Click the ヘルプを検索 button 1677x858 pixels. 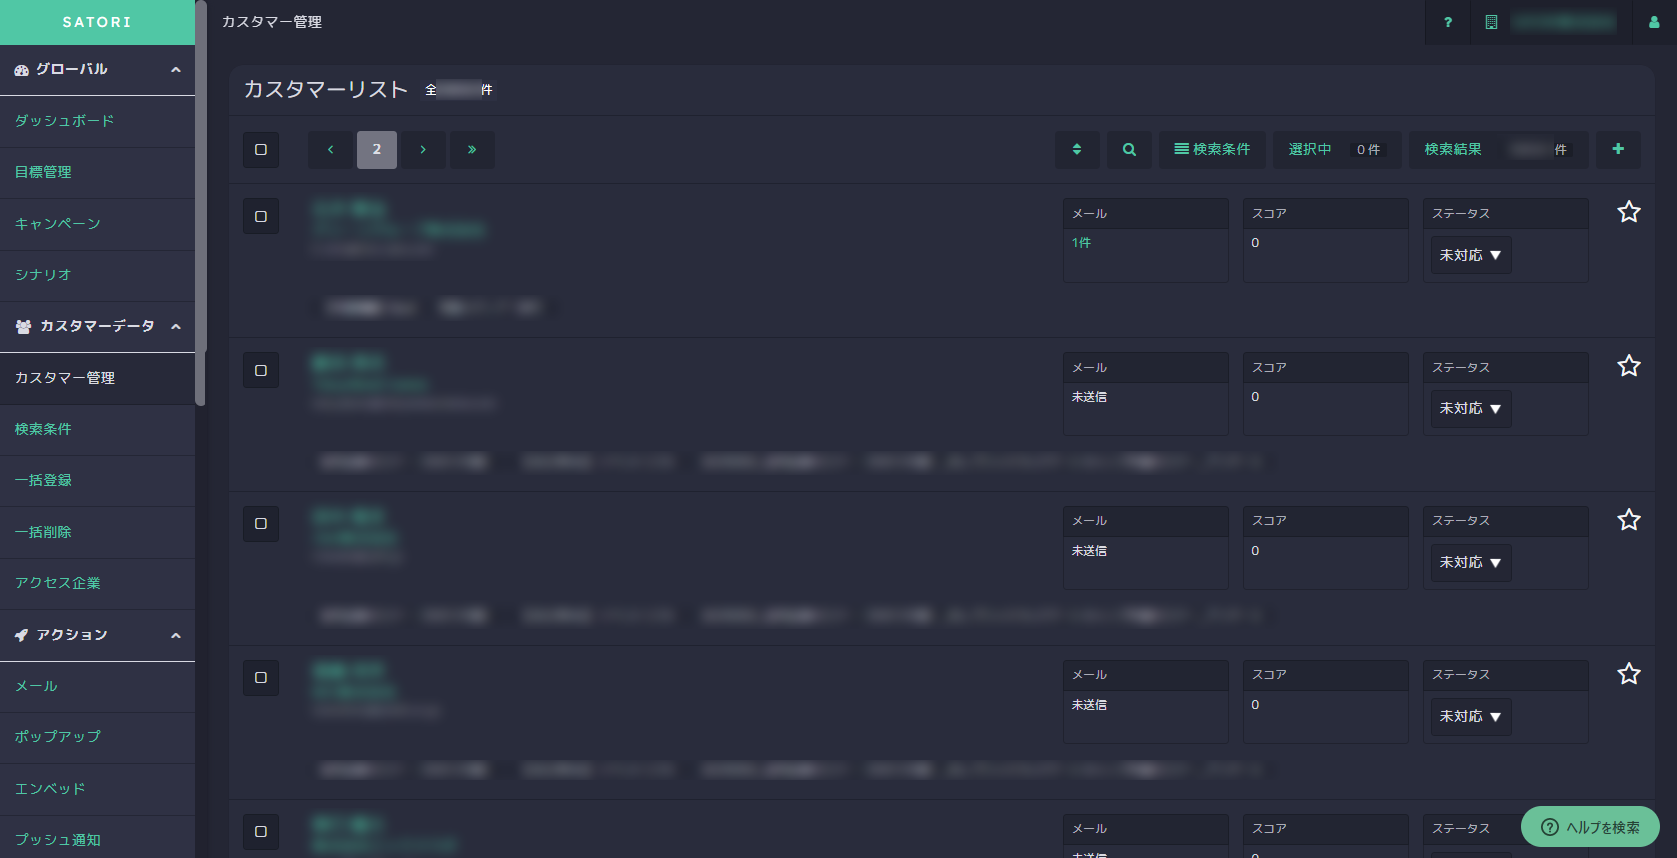coord(1590,827)
